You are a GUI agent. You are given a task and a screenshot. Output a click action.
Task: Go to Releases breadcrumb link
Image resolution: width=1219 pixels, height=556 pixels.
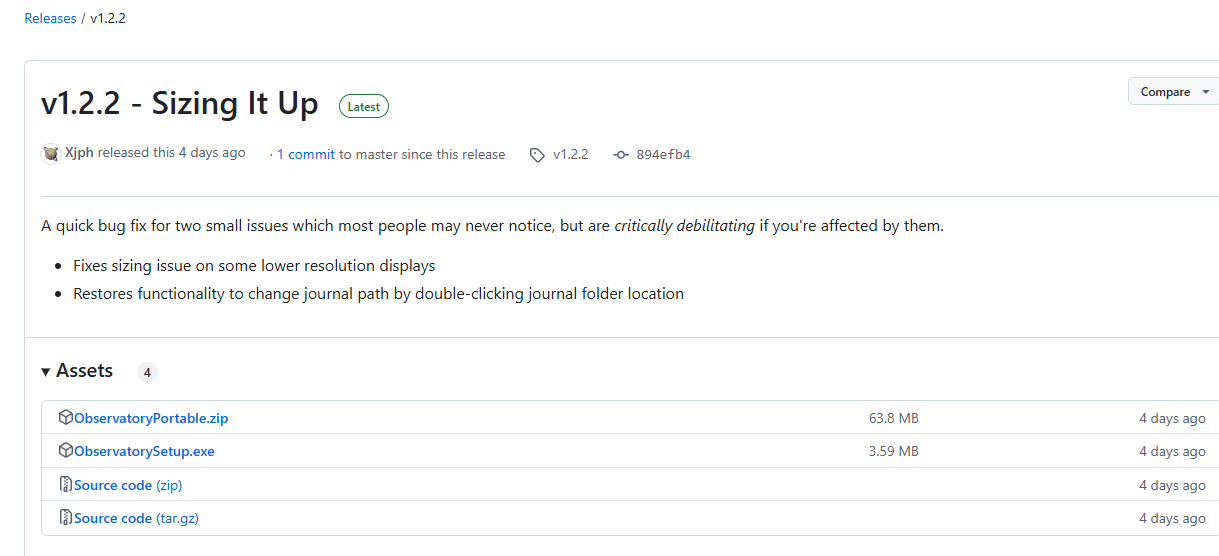tap(50, 19)
